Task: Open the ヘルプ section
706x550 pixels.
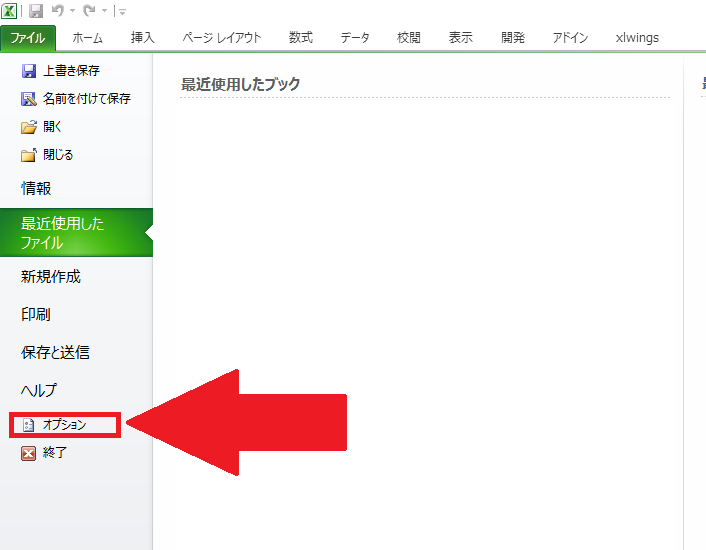Action: tap(39, 390)
